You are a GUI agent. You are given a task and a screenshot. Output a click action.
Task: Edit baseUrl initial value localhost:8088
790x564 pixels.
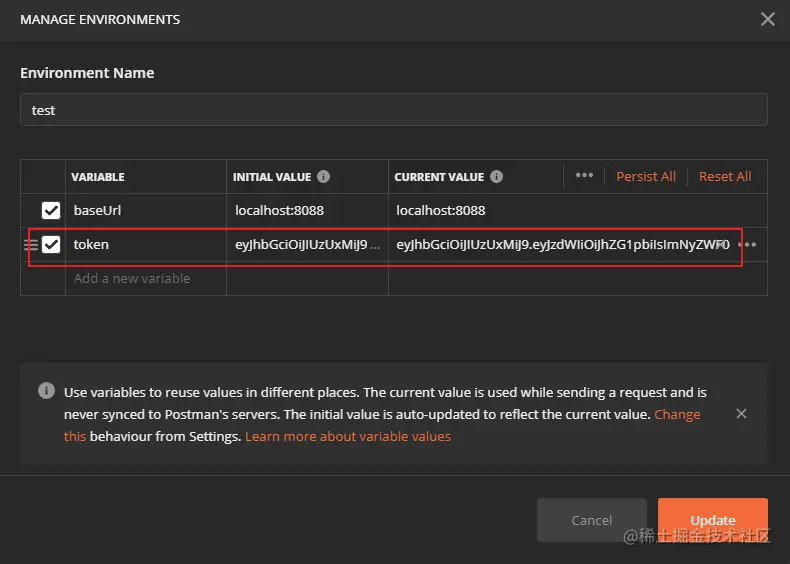pyautogui.click(x=307, y=210)
